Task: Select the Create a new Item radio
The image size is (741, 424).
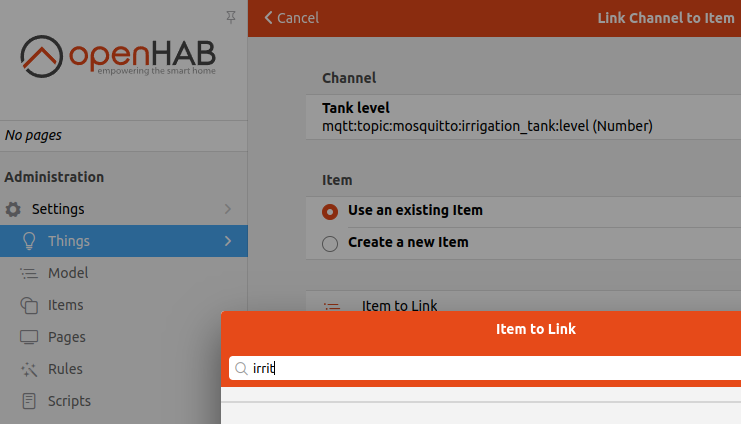Action: [x=330, y=243]
